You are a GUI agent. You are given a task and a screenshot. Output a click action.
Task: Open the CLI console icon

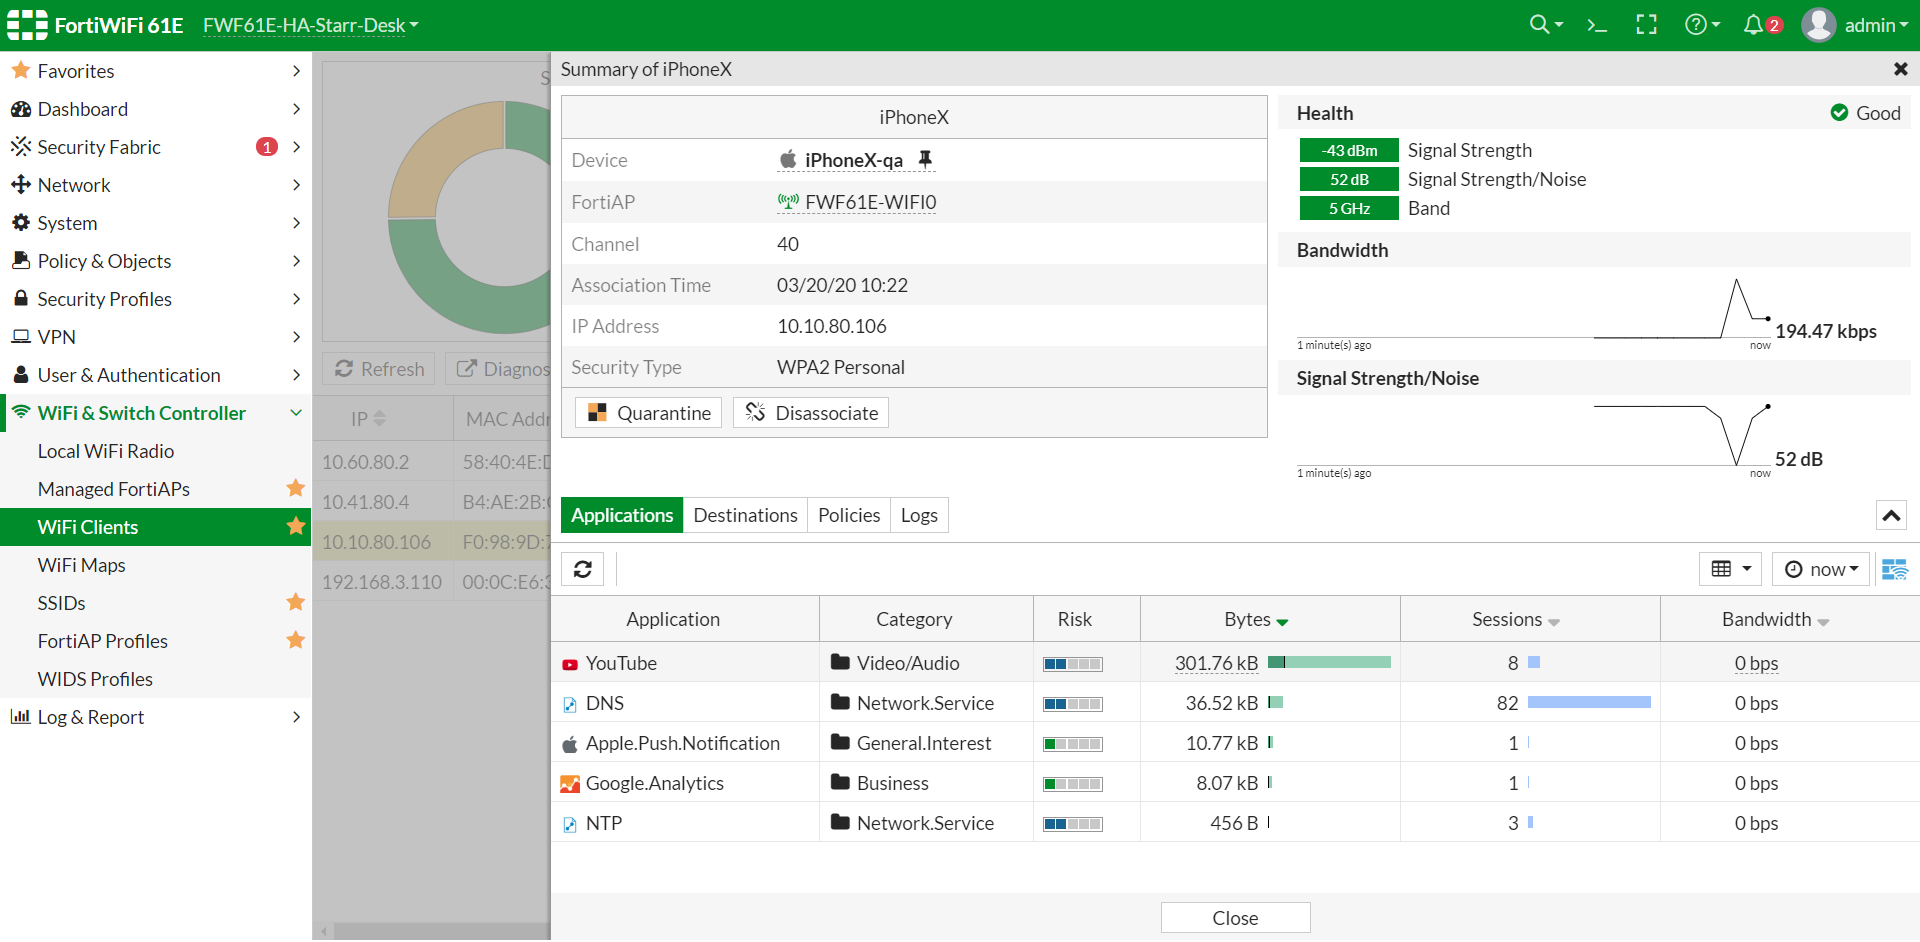click(x=1597, y=25)
